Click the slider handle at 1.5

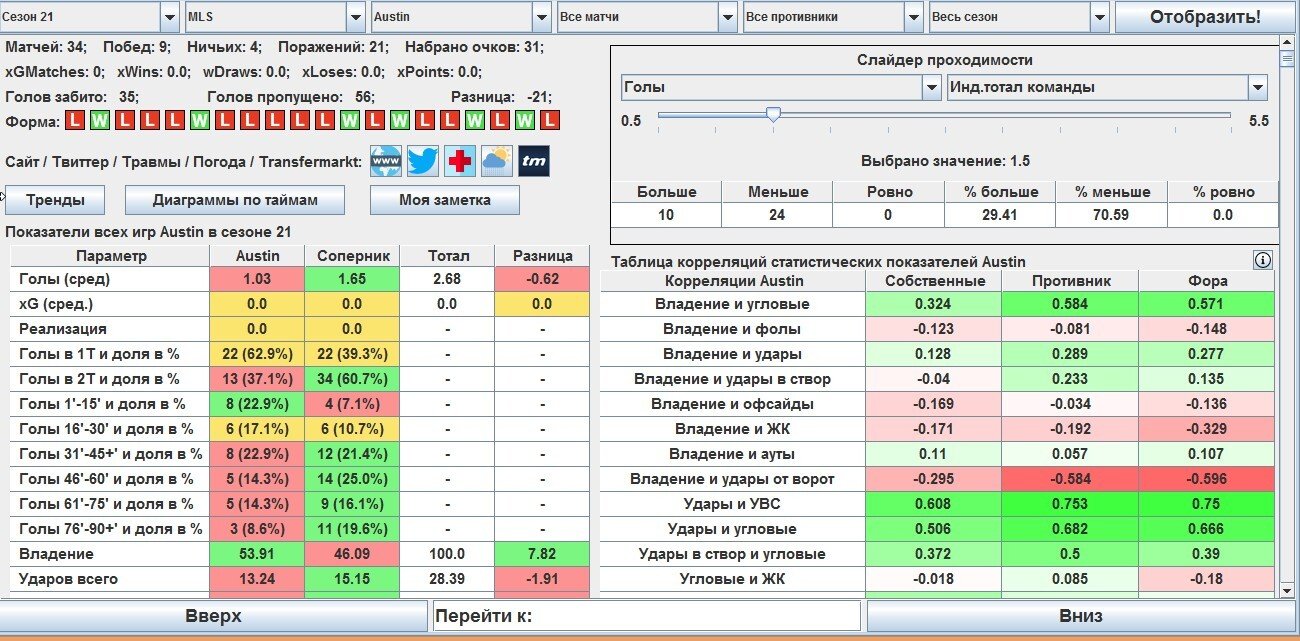[773, 116]
